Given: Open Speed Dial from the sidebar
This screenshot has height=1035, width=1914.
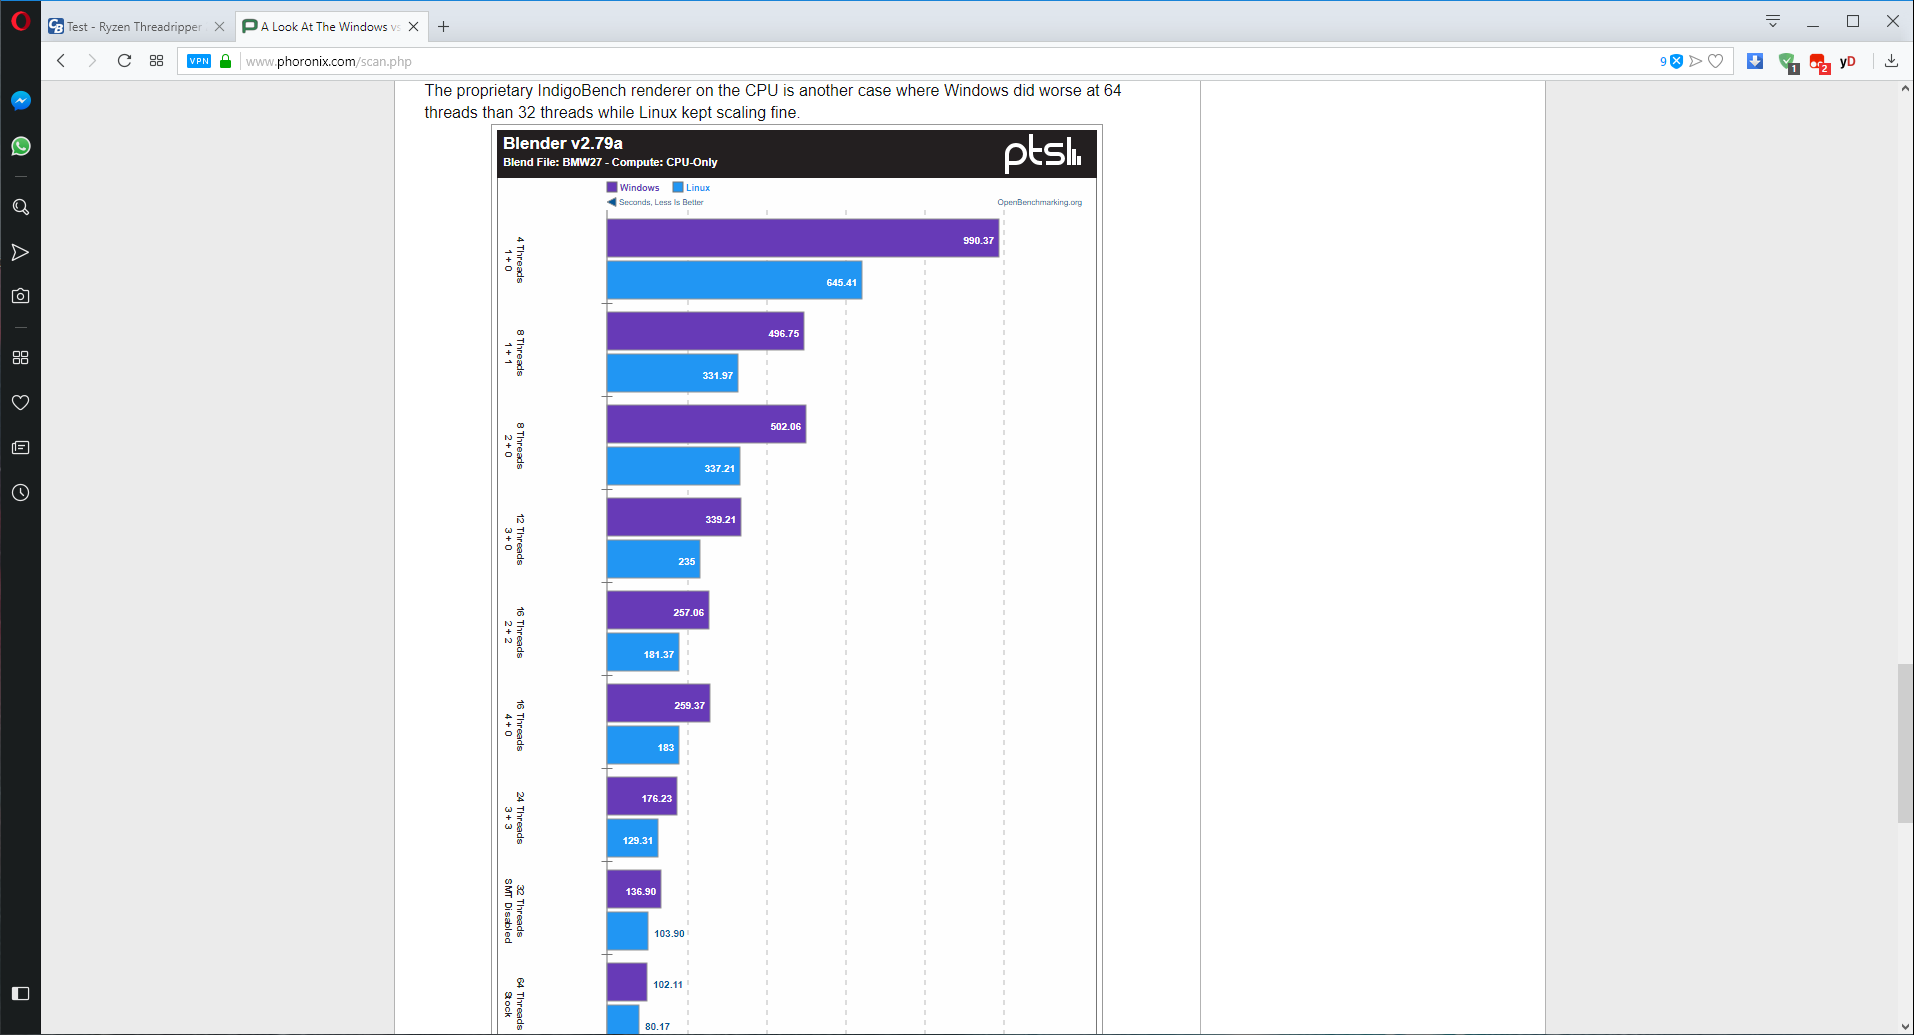Looking at the screenshot, I should 20,358.
